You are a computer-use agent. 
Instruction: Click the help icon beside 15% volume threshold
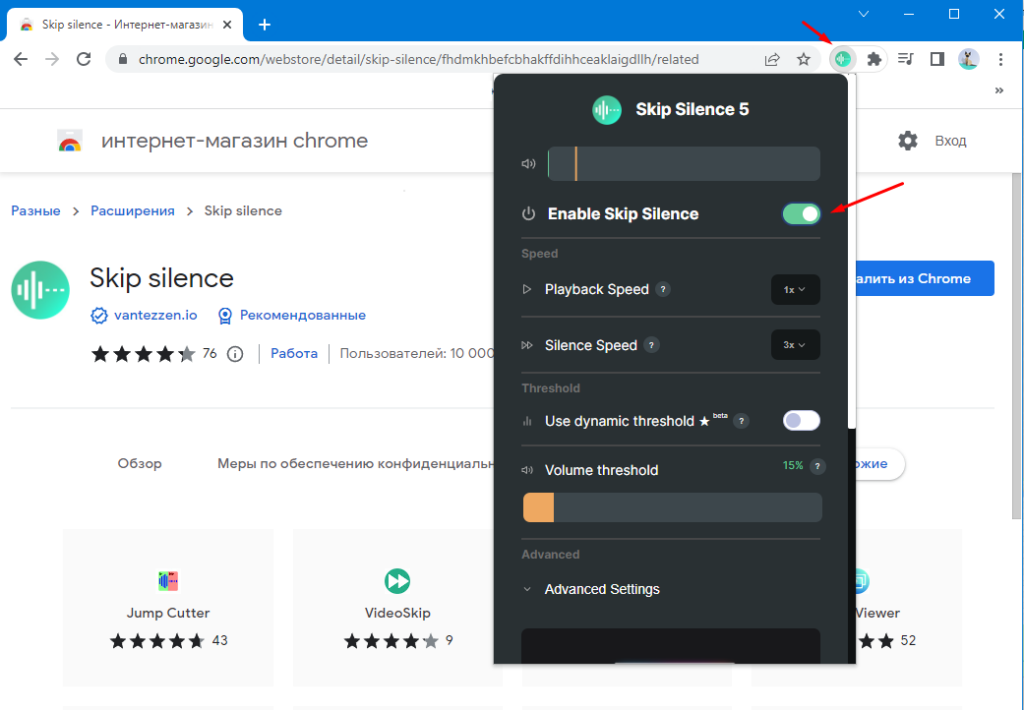(818, 466)
